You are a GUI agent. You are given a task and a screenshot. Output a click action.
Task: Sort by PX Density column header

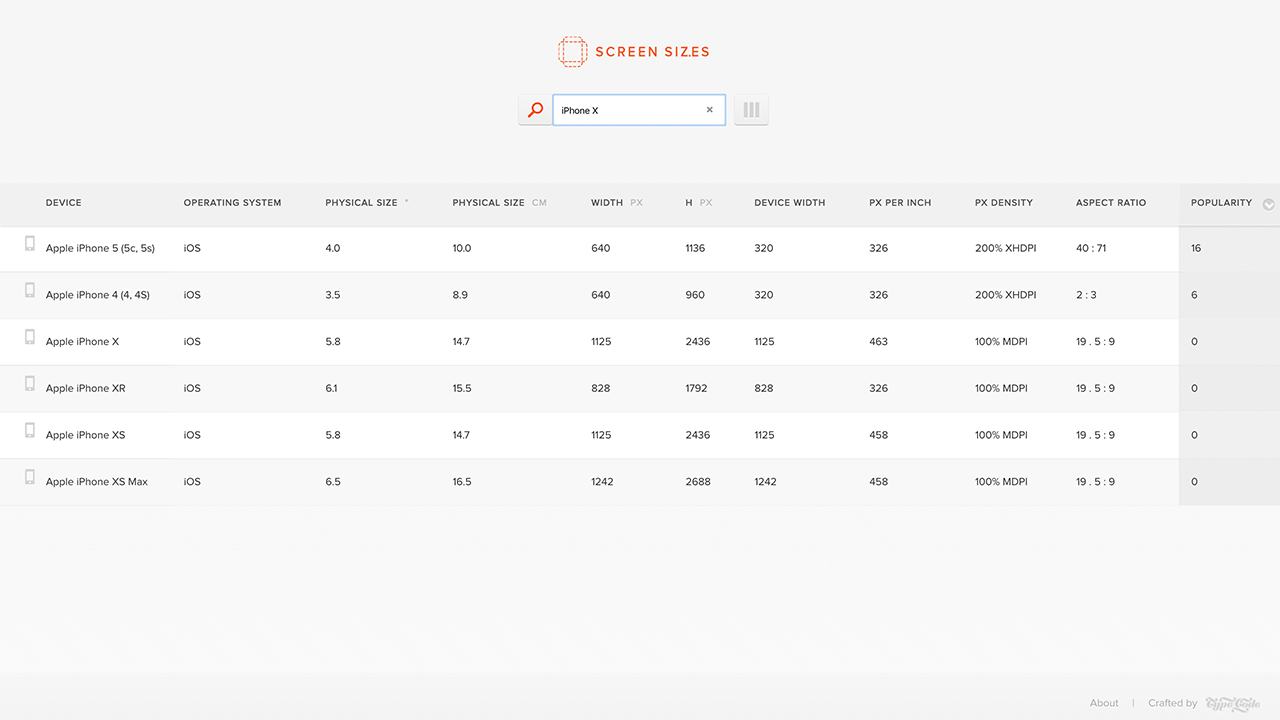click(x=1004, y=203)
